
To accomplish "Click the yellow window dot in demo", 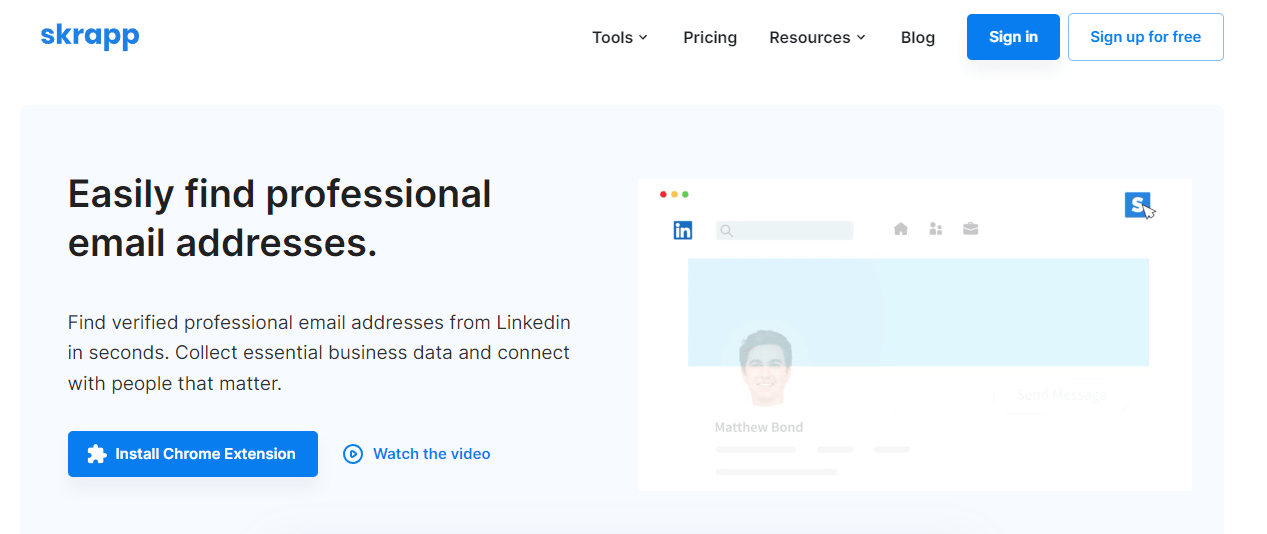I will (x=674, y=194).
